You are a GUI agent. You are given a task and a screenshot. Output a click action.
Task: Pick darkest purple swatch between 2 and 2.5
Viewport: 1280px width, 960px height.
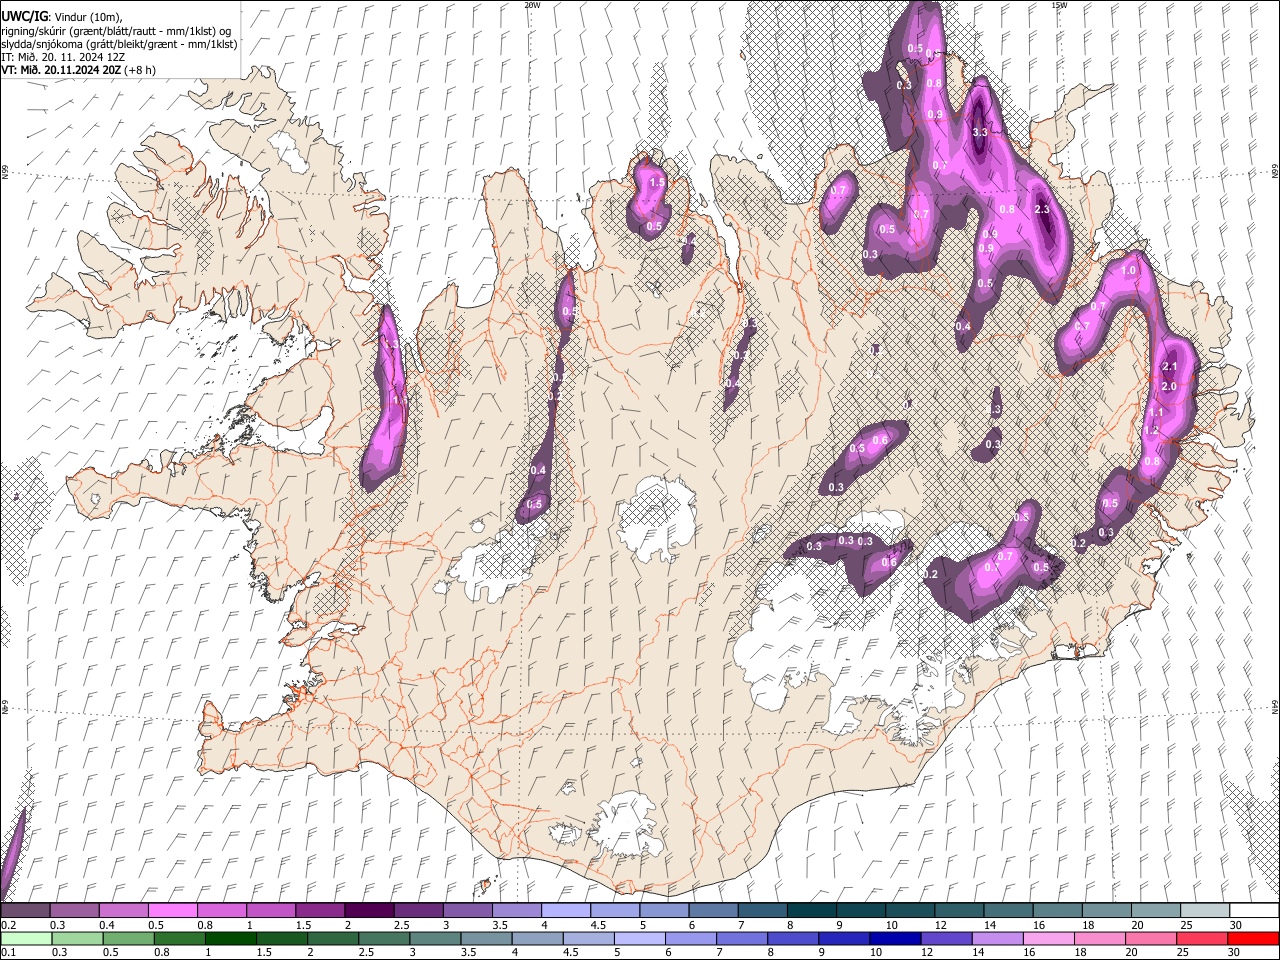[x=368, y=910]
